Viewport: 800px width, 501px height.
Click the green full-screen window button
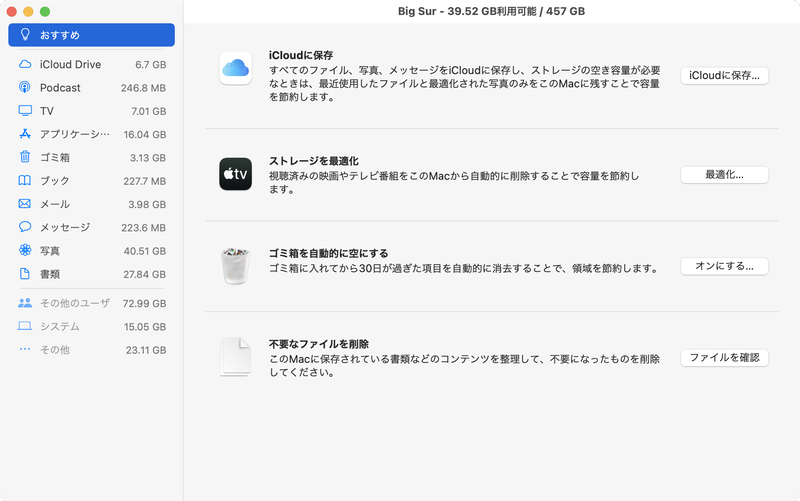[x=45, y=11]
